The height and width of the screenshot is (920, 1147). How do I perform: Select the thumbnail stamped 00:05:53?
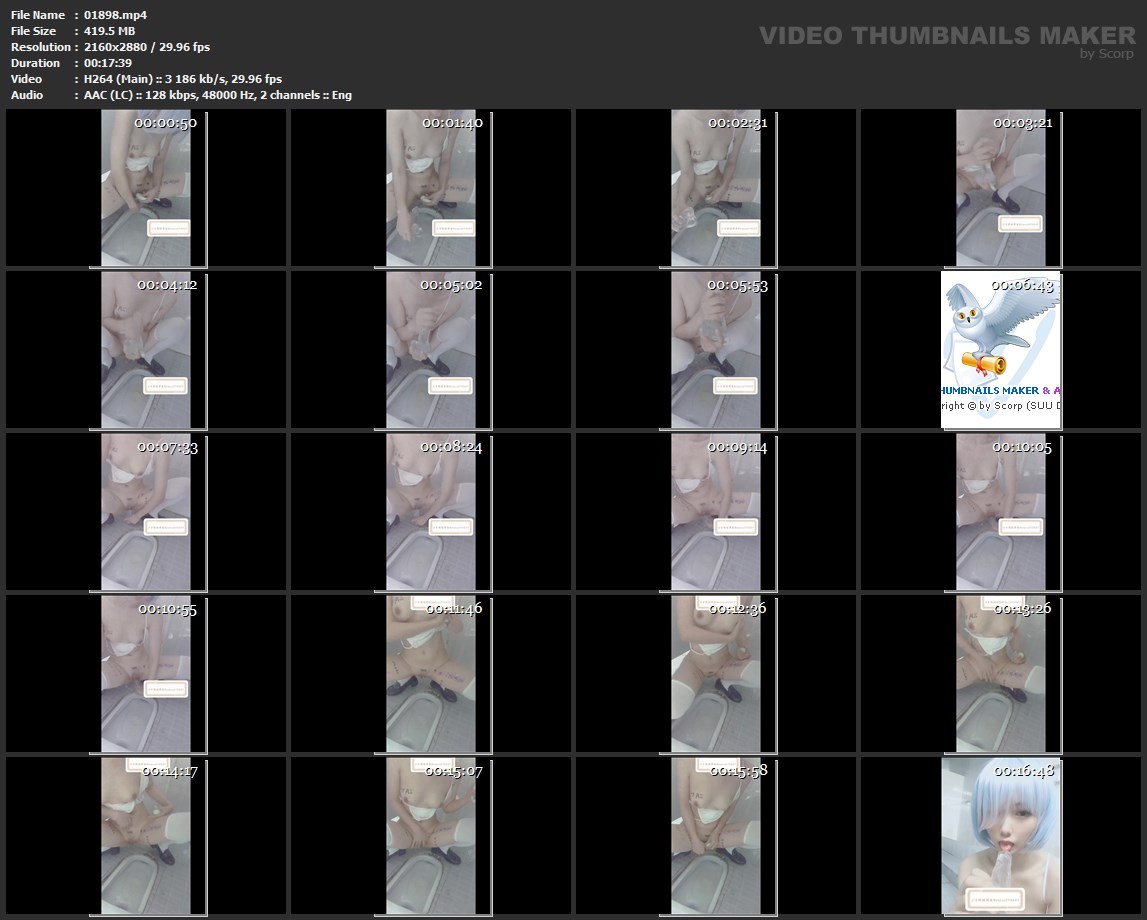(715, 350)
